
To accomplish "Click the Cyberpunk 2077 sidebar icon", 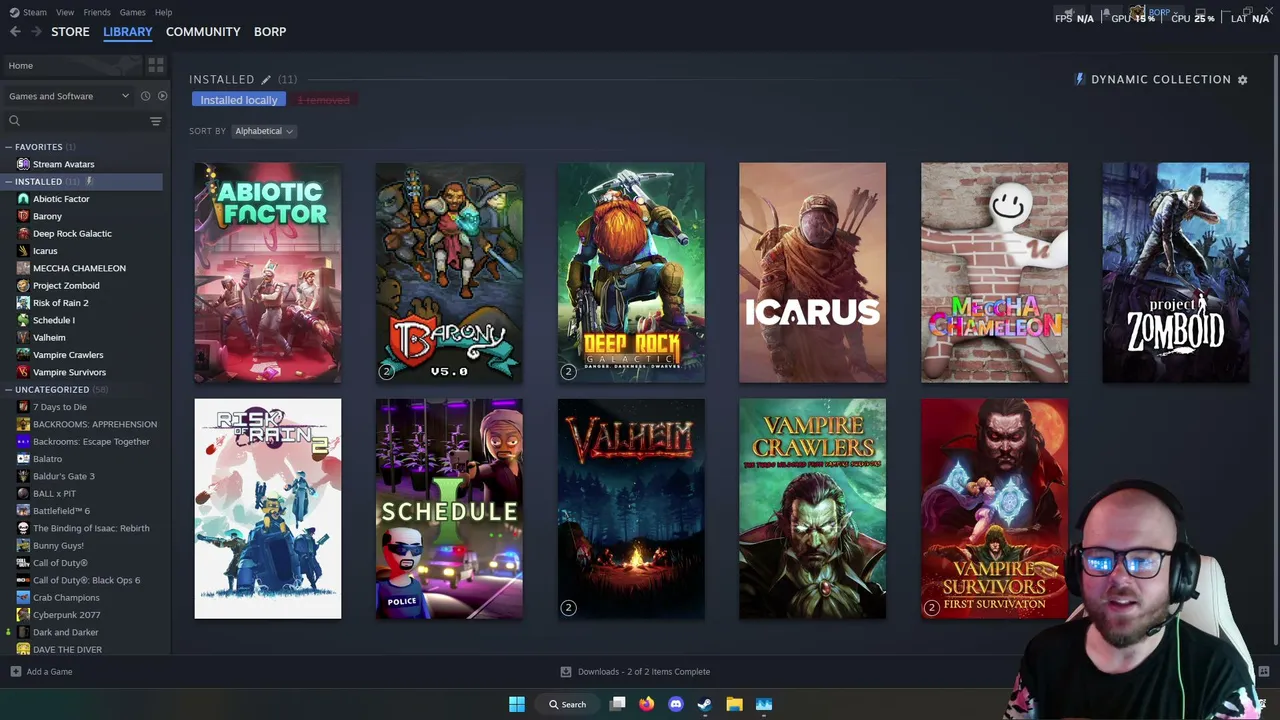I will pyautogui.click(x=23, y=615).
